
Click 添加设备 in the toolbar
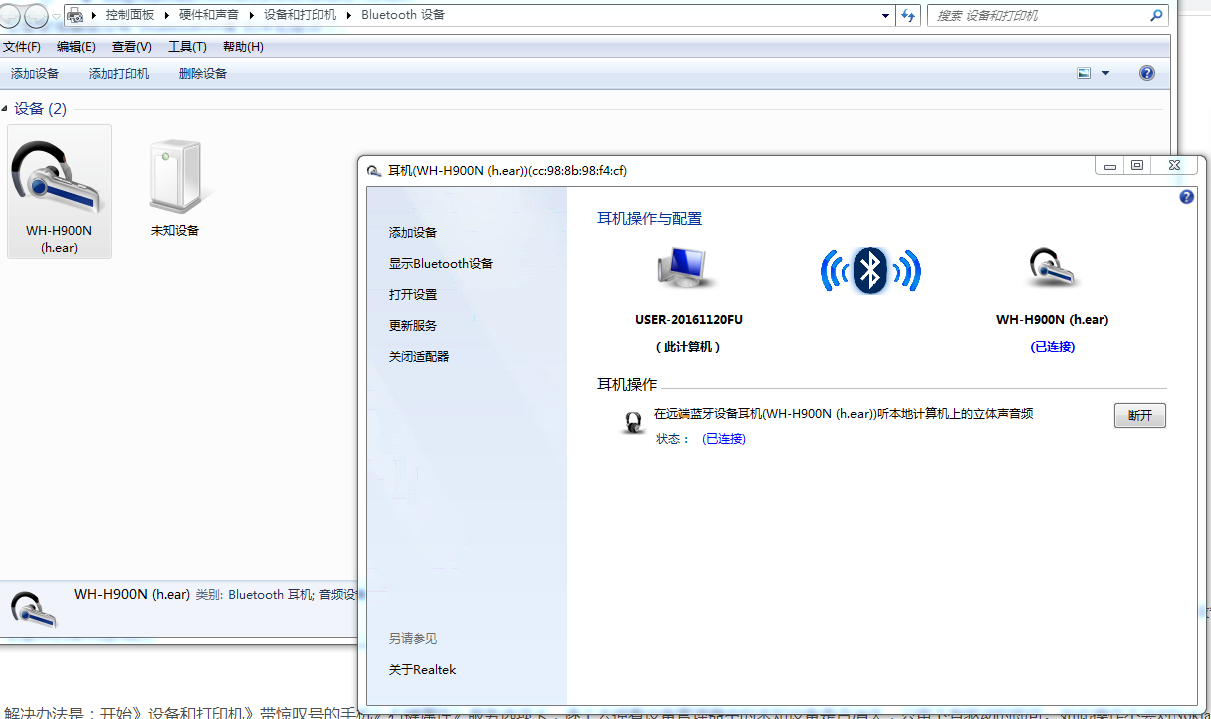coord(35,73)
